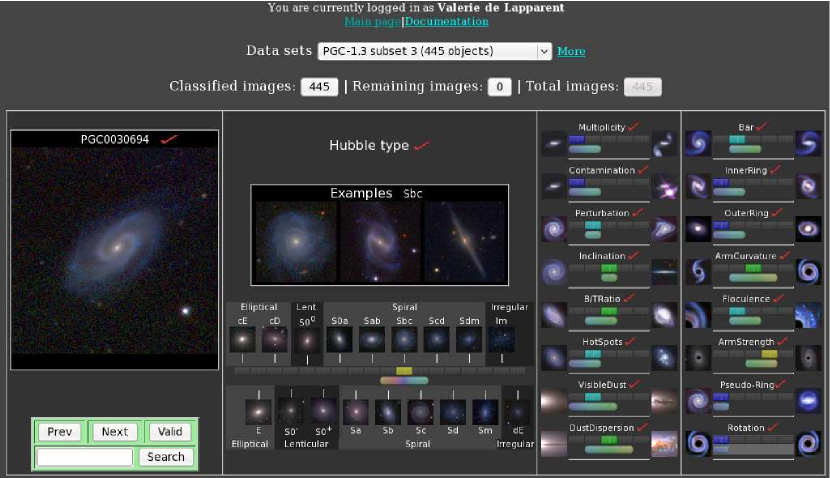Go to the next image with Next
Viewport: 830px width, 478px height.
tap(115, 432)
